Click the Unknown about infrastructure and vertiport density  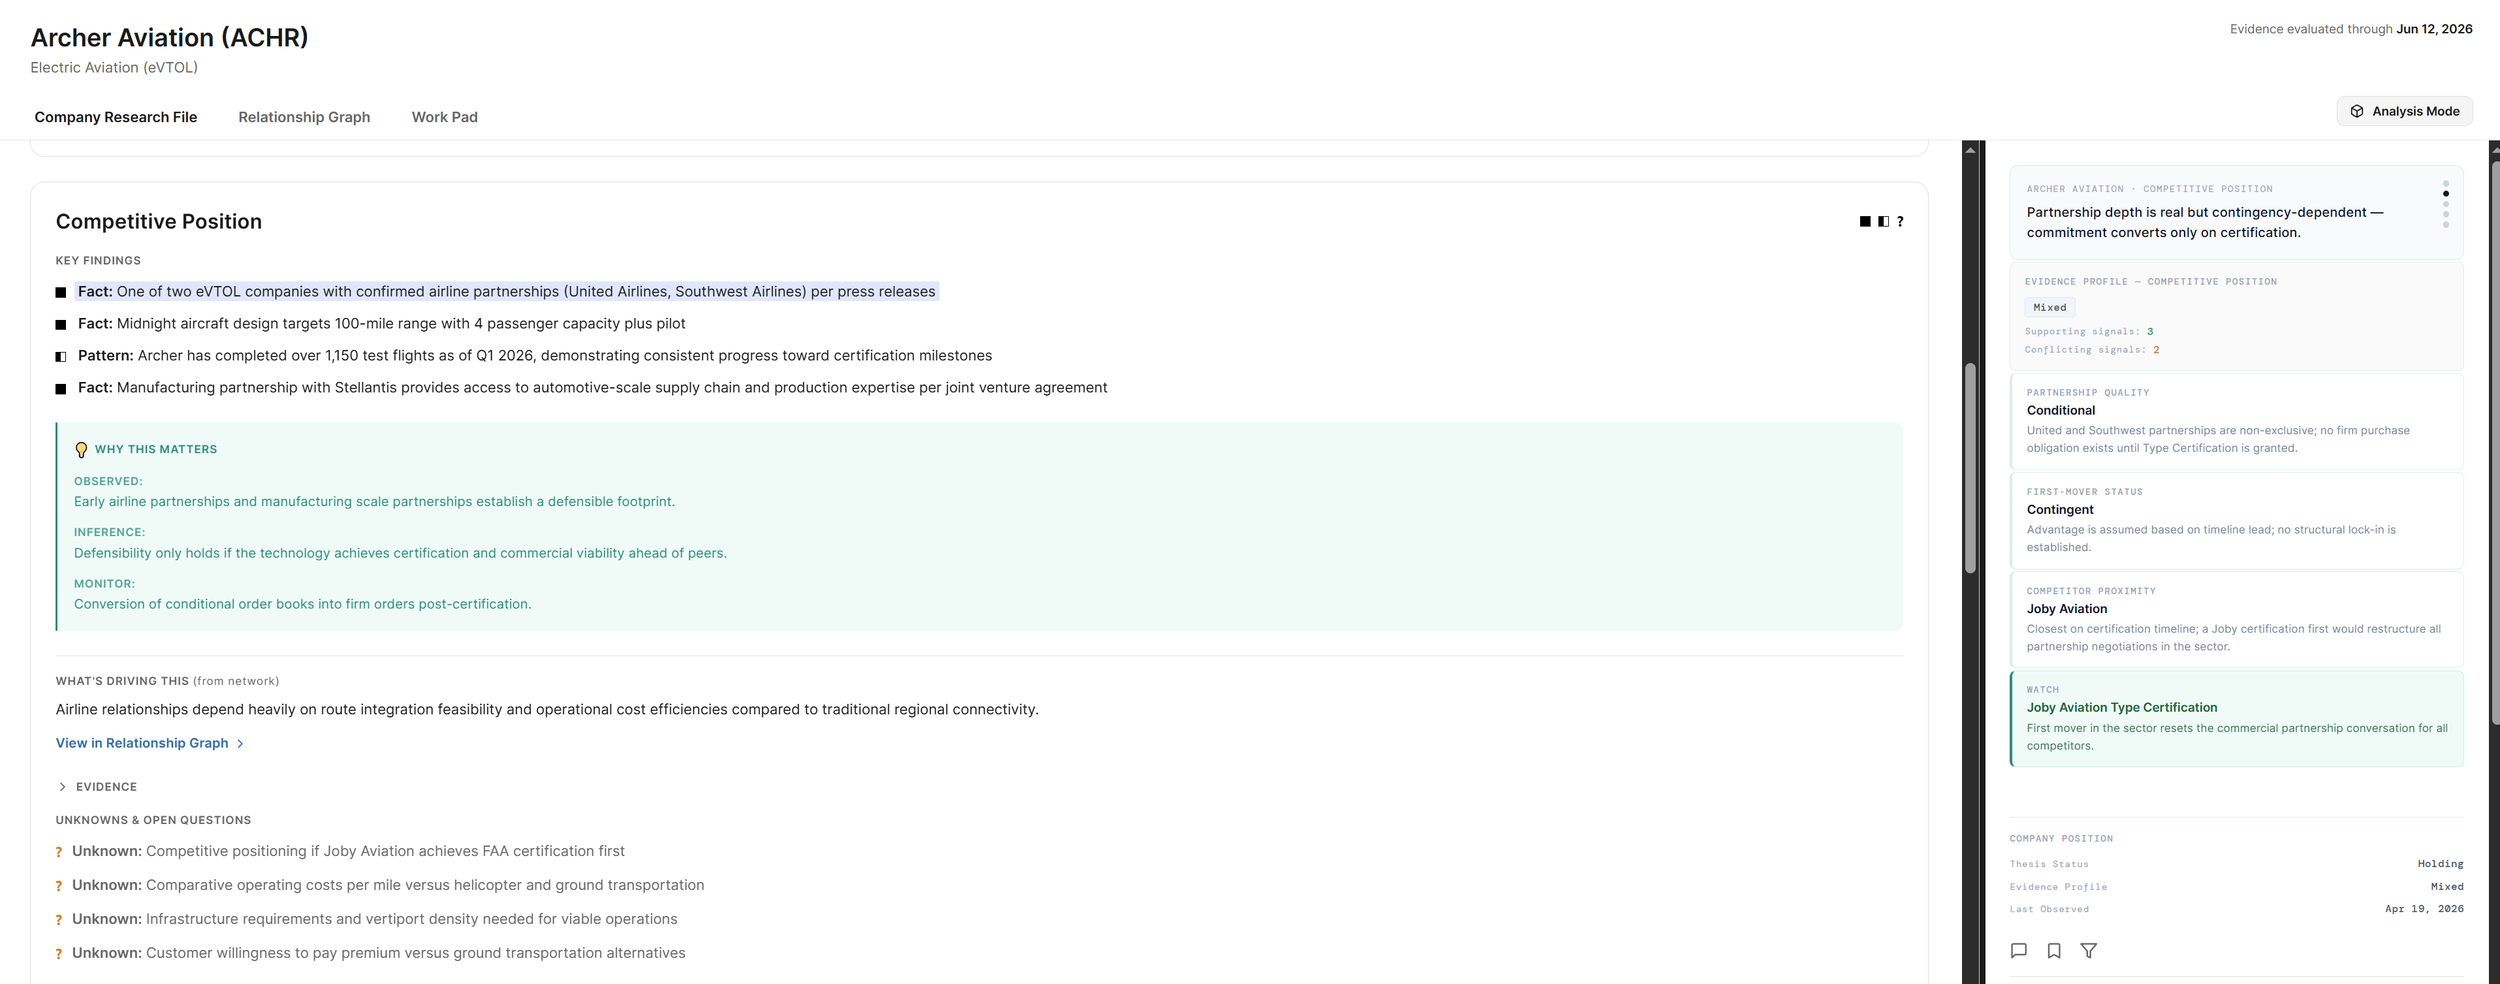click(375, 919)
